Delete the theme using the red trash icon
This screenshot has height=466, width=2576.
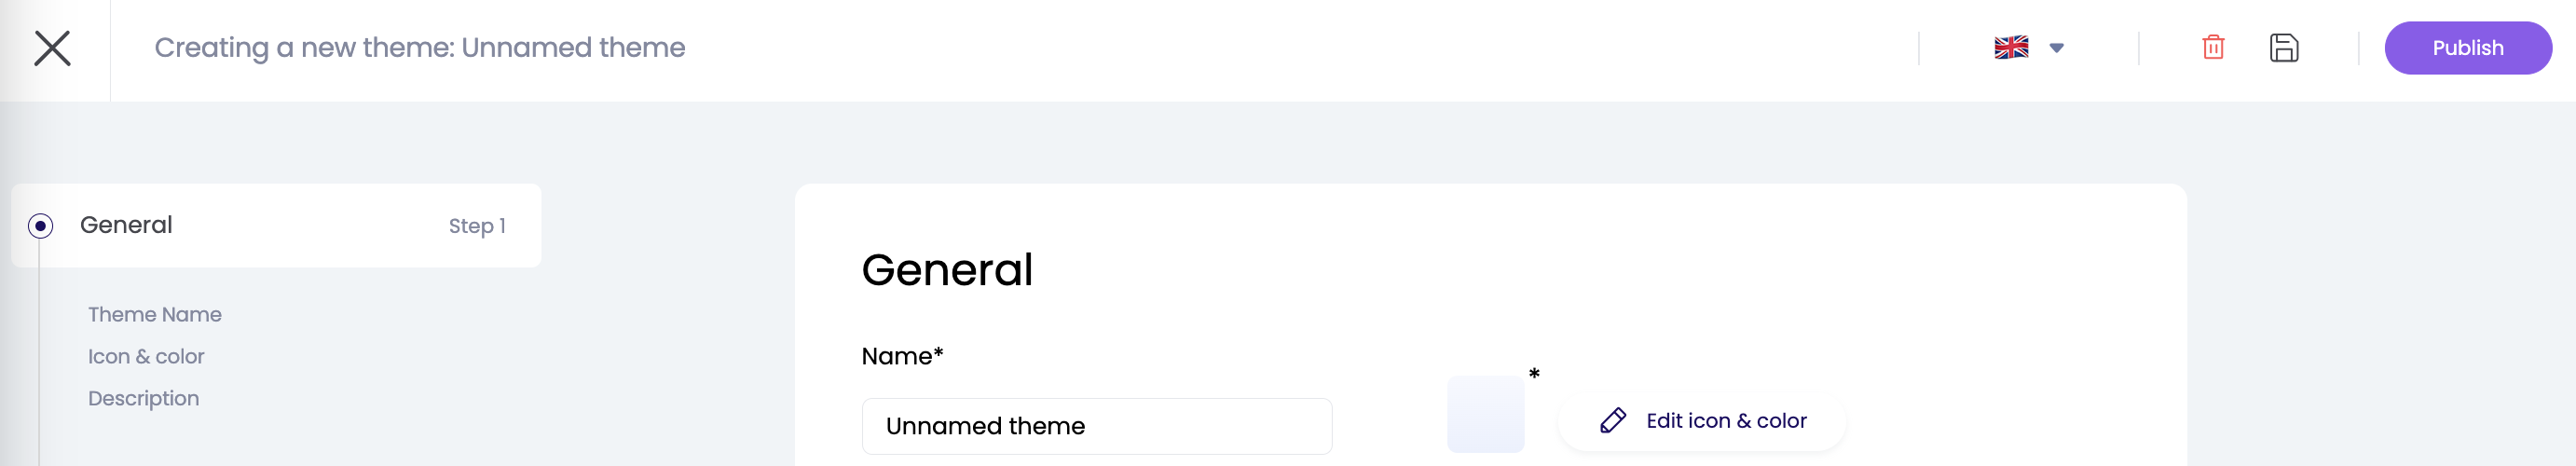[2213, 48]
